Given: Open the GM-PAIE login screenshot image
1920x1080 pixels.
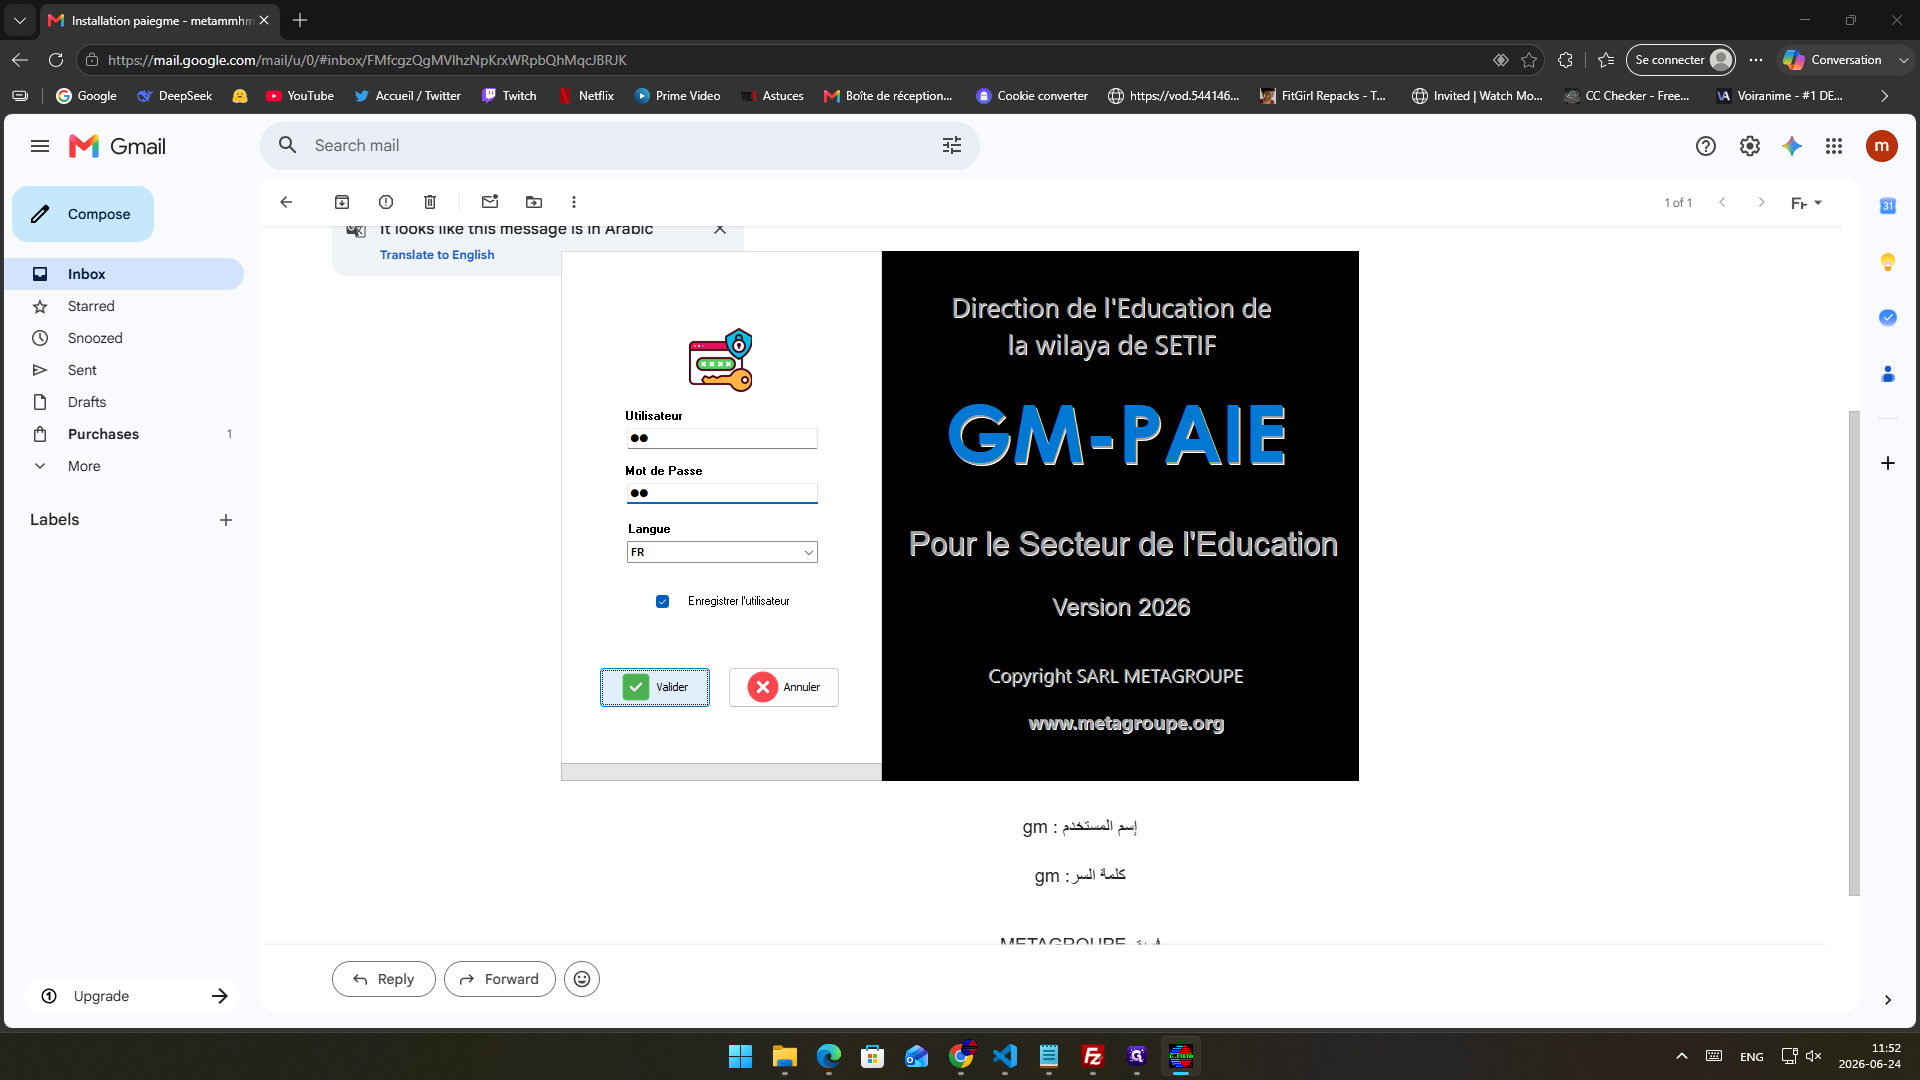Looking at the screenshot, I should [960, 516].
